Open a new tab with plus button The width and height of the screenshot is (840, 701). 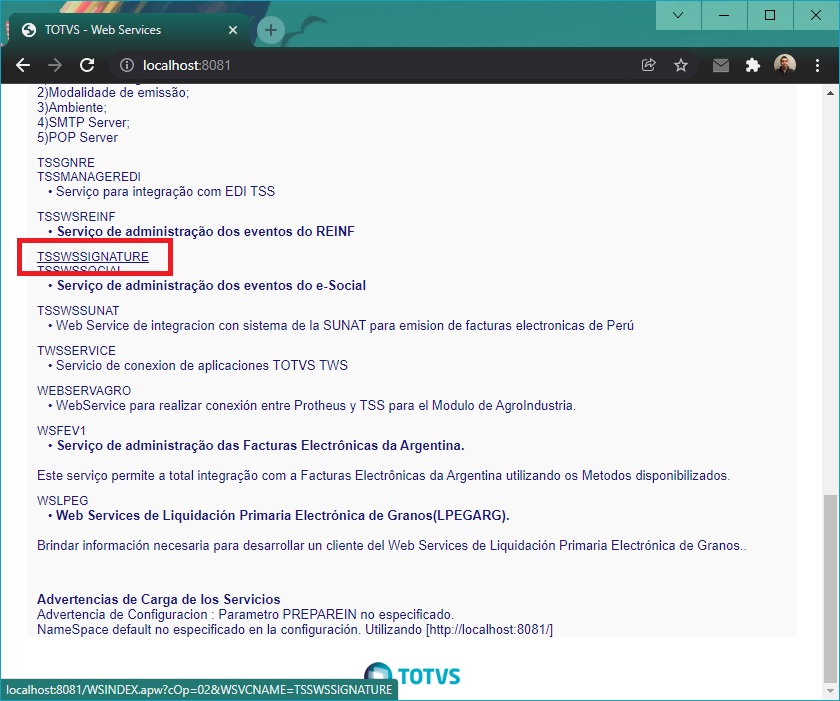click(x=271, y=30)
